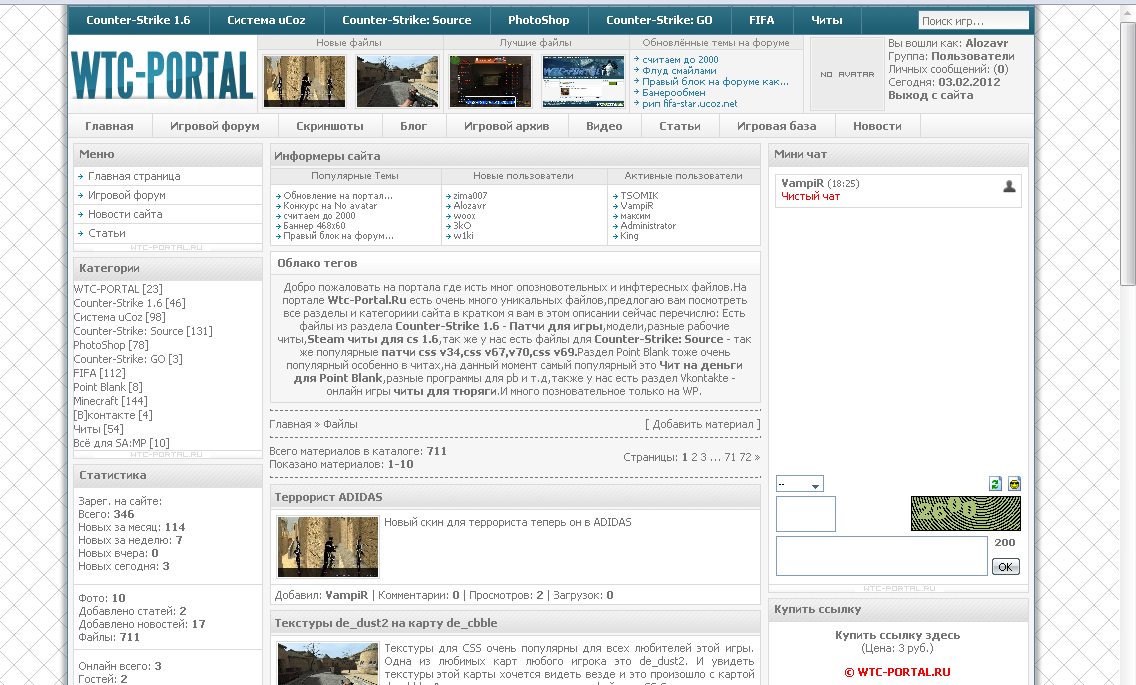Go to page 2 of files
Screen dimensions: 1136x685
694,457
